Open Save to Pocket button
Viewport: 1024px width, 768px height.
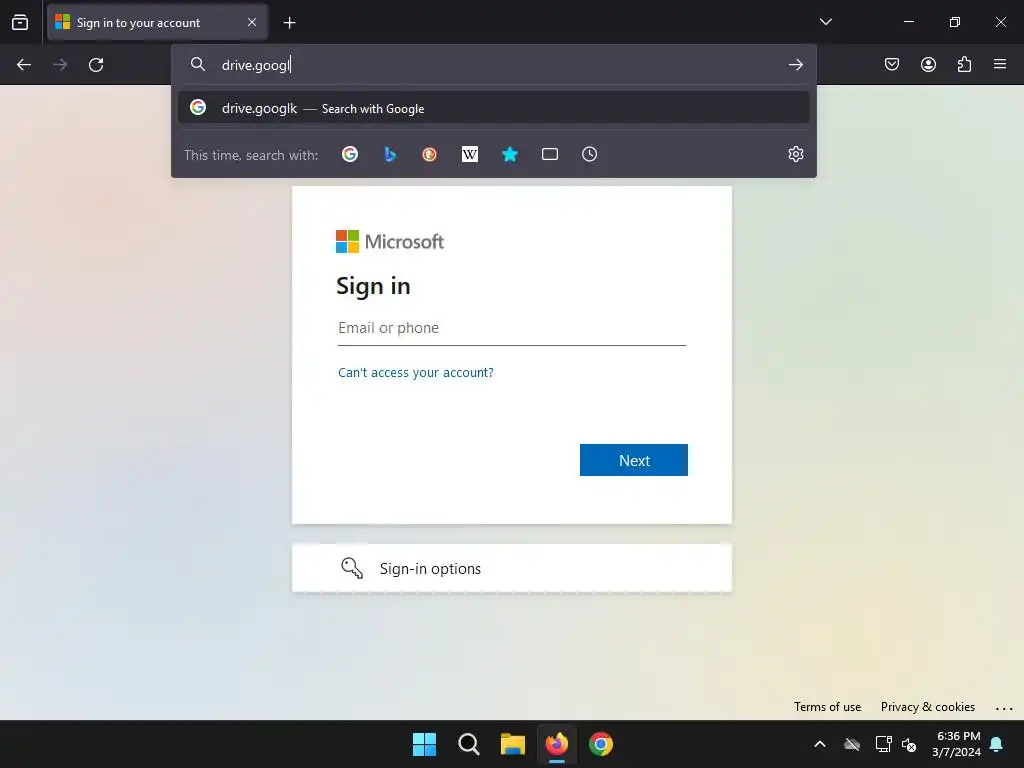click(892, 64)
